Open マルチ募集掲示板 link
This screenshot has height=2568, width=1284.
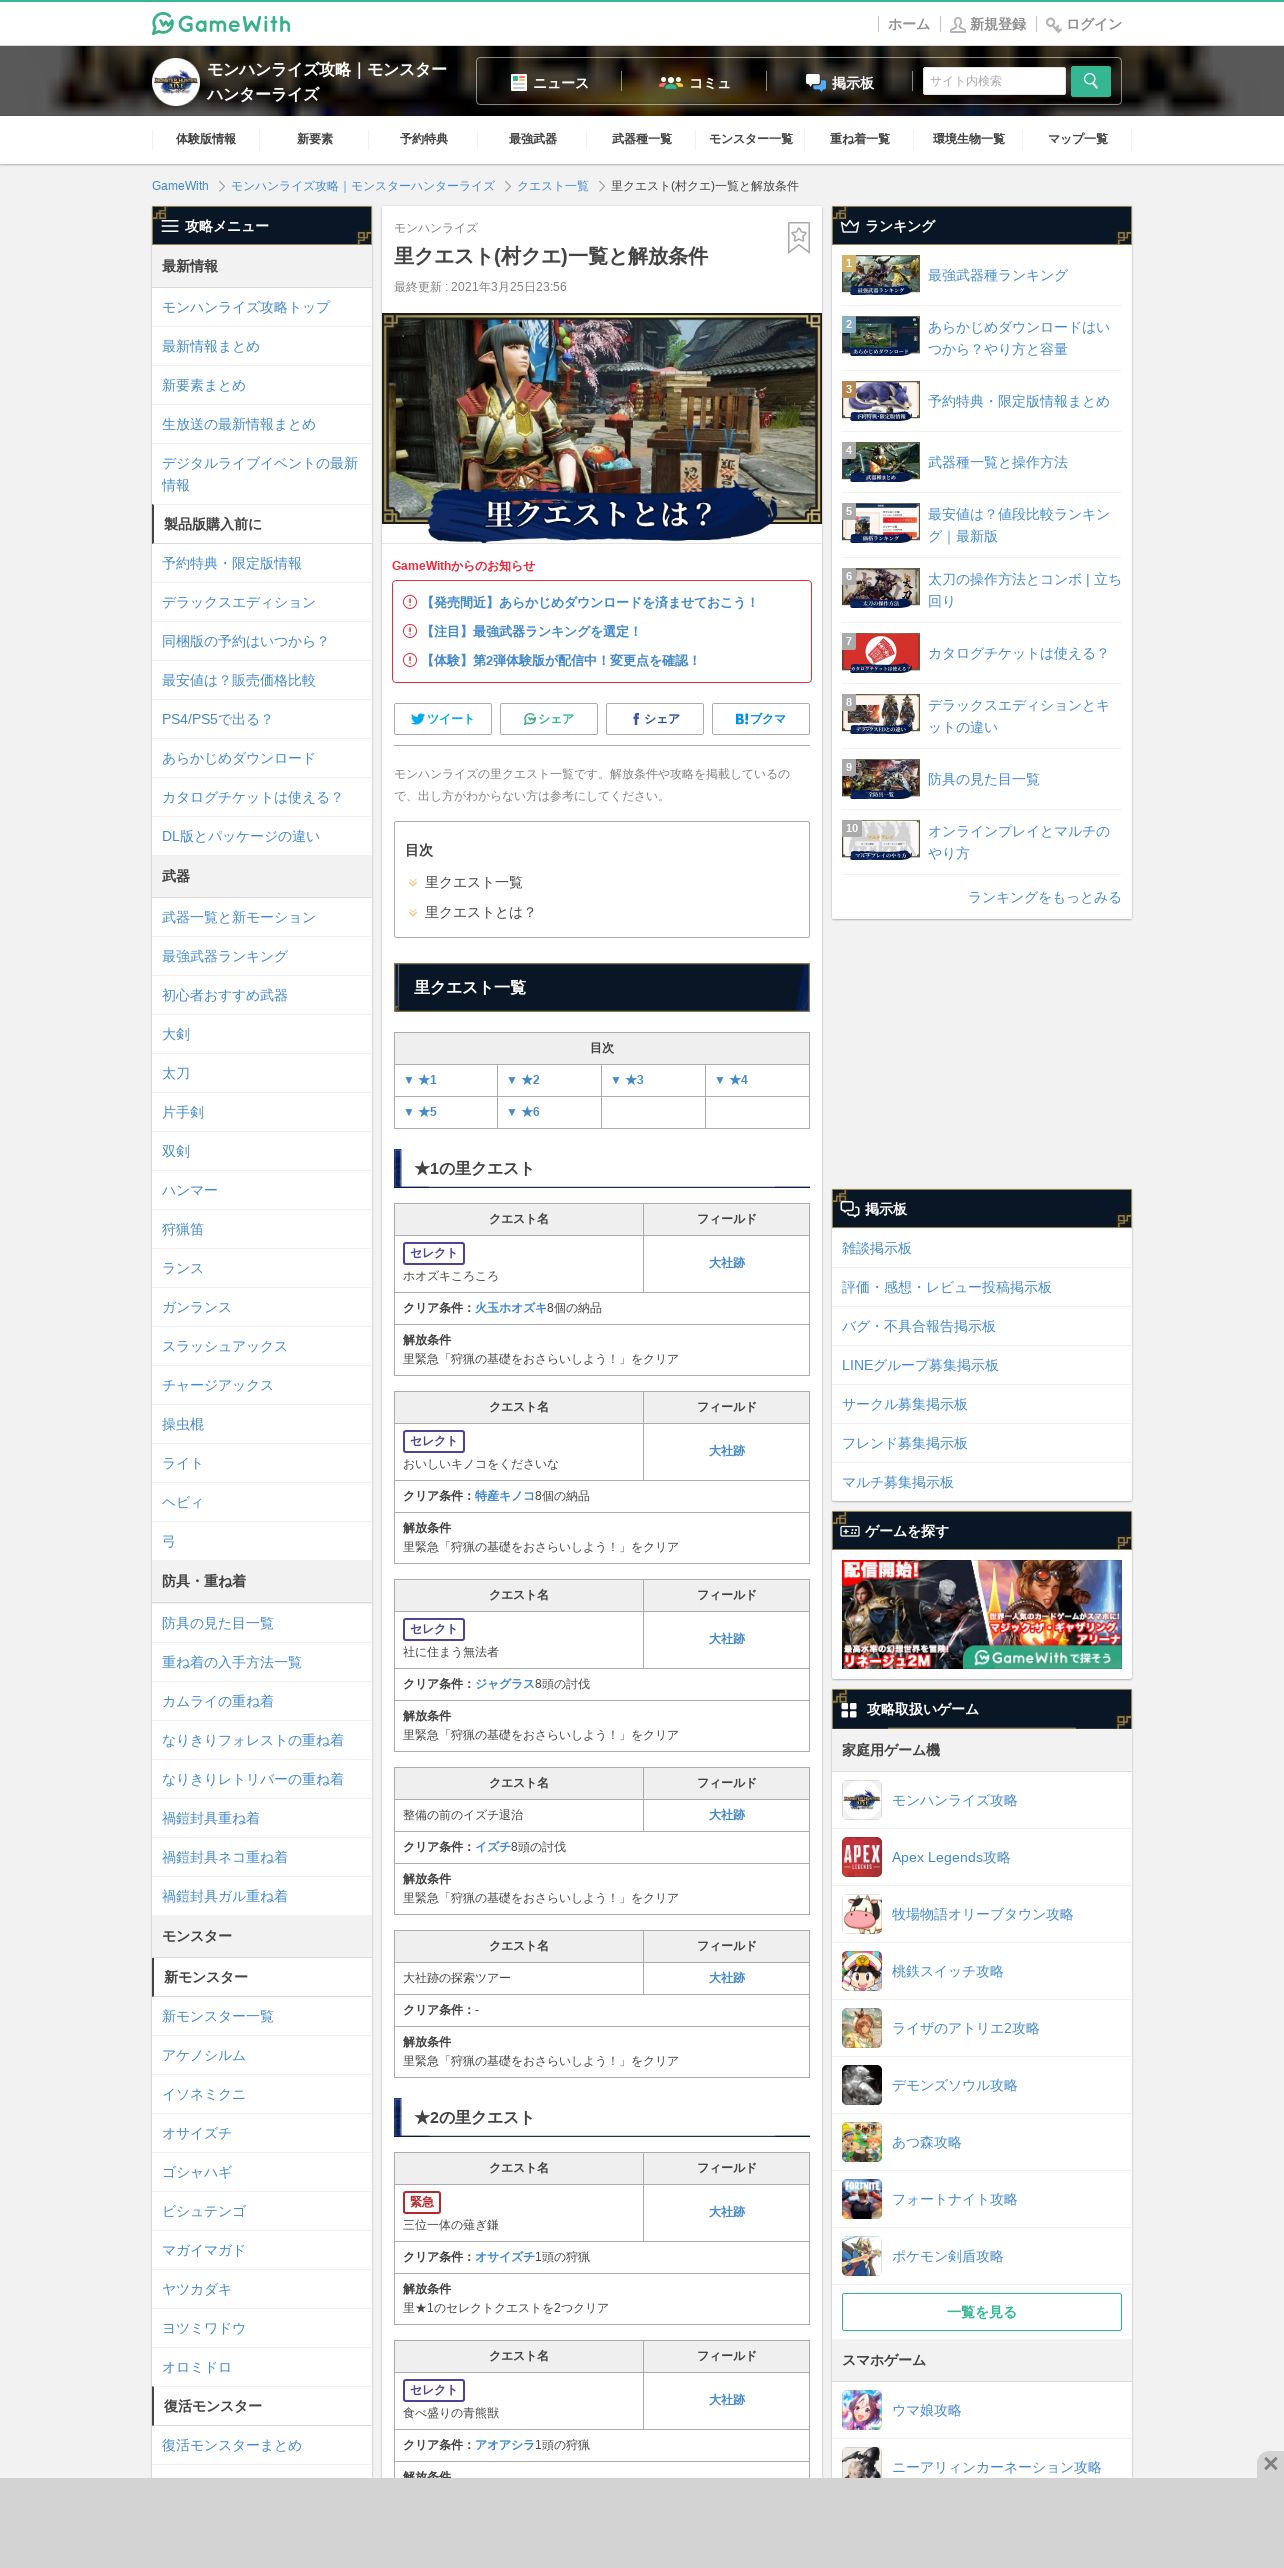(898, 1482)
